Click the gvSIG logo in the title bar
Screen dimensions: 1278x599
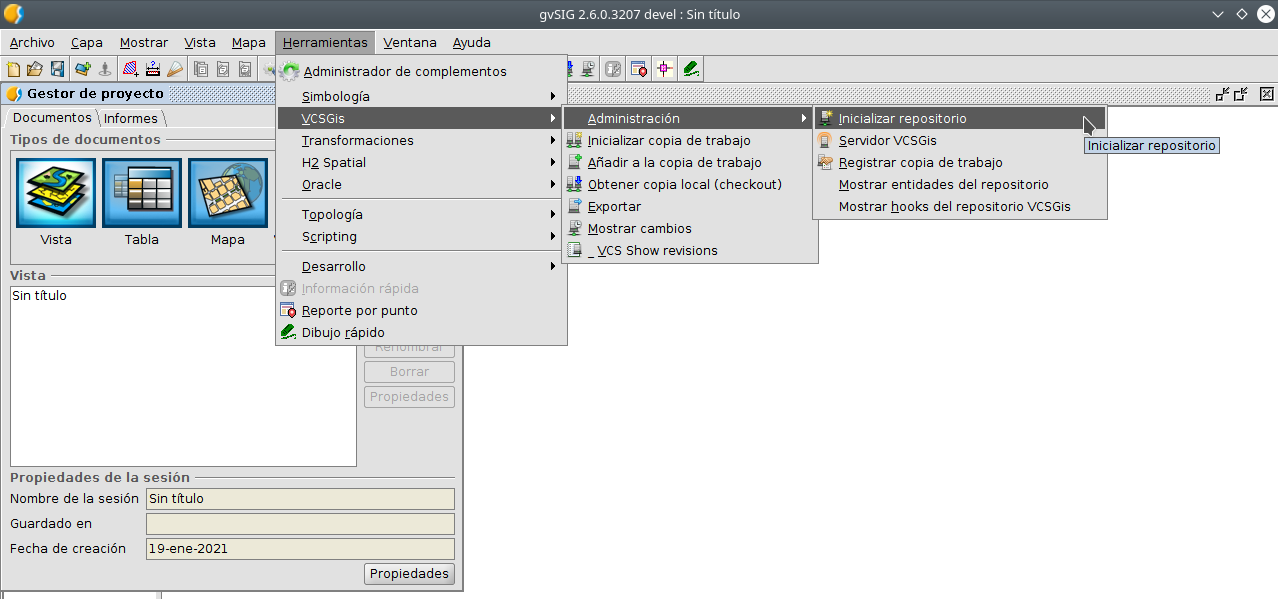tap(13, 14)
